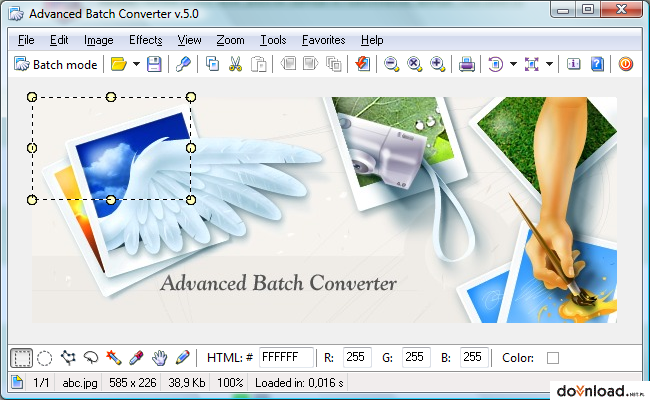Copy selection using the copy icon
The height and width of the screenshot is (400, 650).
(213, 64)
